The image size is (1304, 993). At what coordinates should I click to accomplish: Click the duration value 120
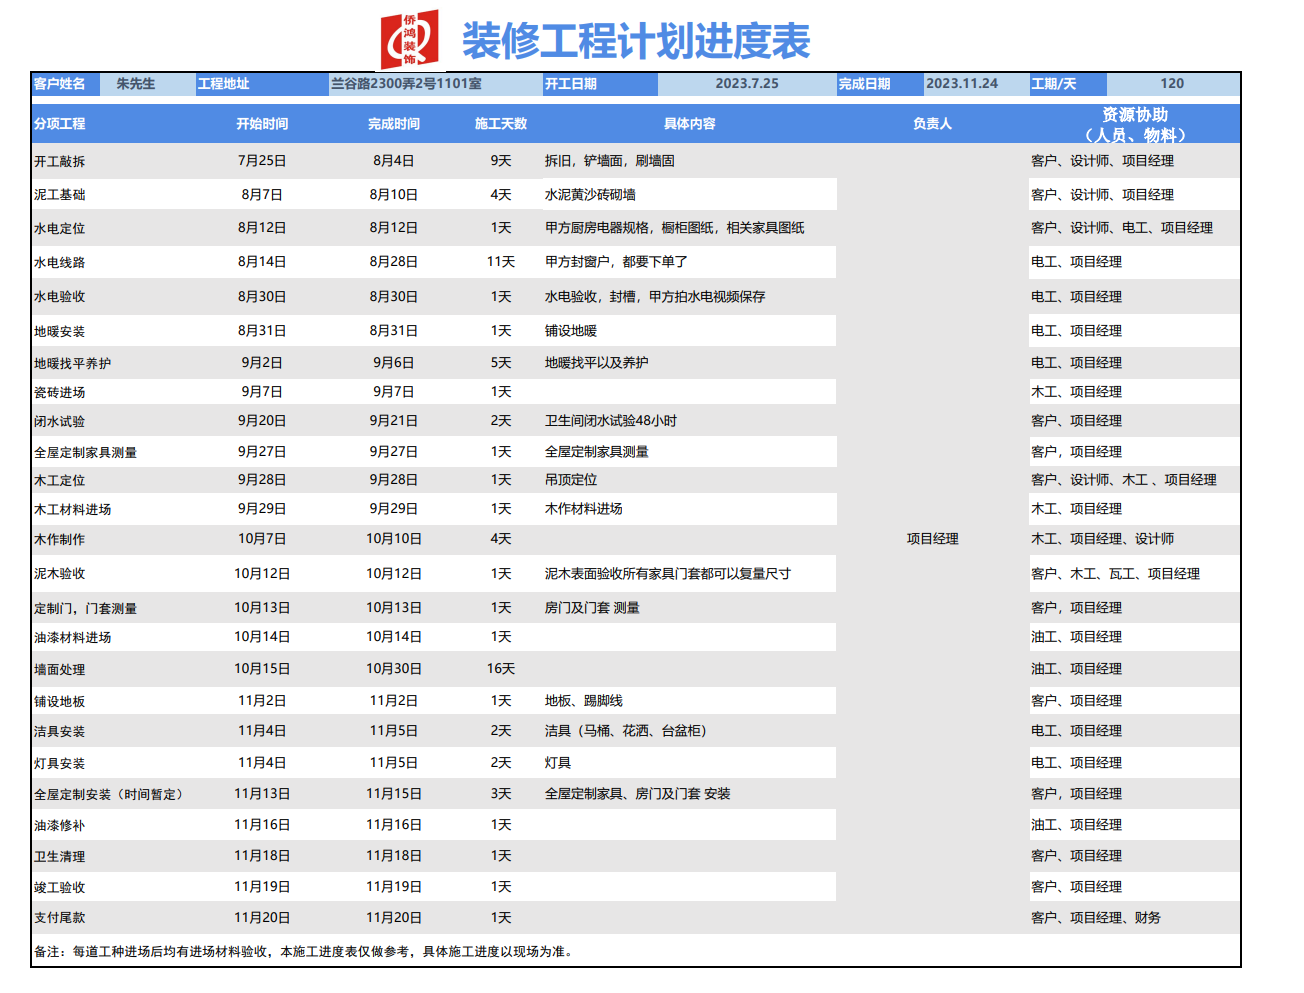pos(1172,84)
